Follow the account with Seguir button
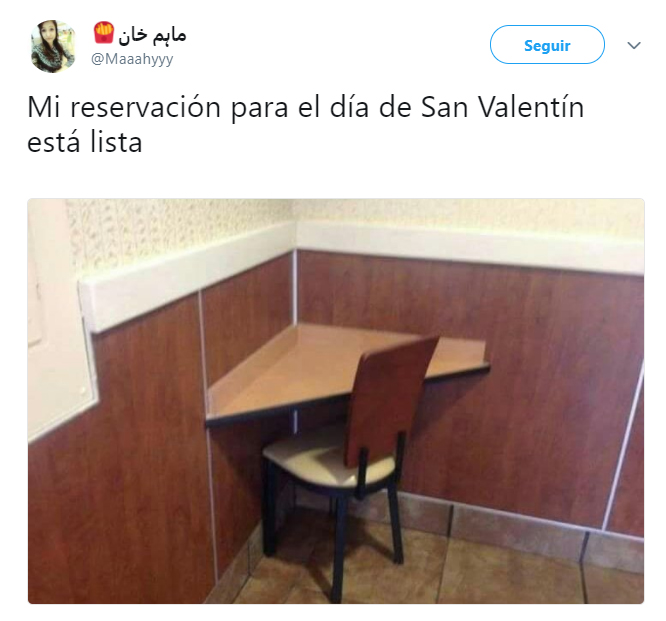 (x=547, y=45)
